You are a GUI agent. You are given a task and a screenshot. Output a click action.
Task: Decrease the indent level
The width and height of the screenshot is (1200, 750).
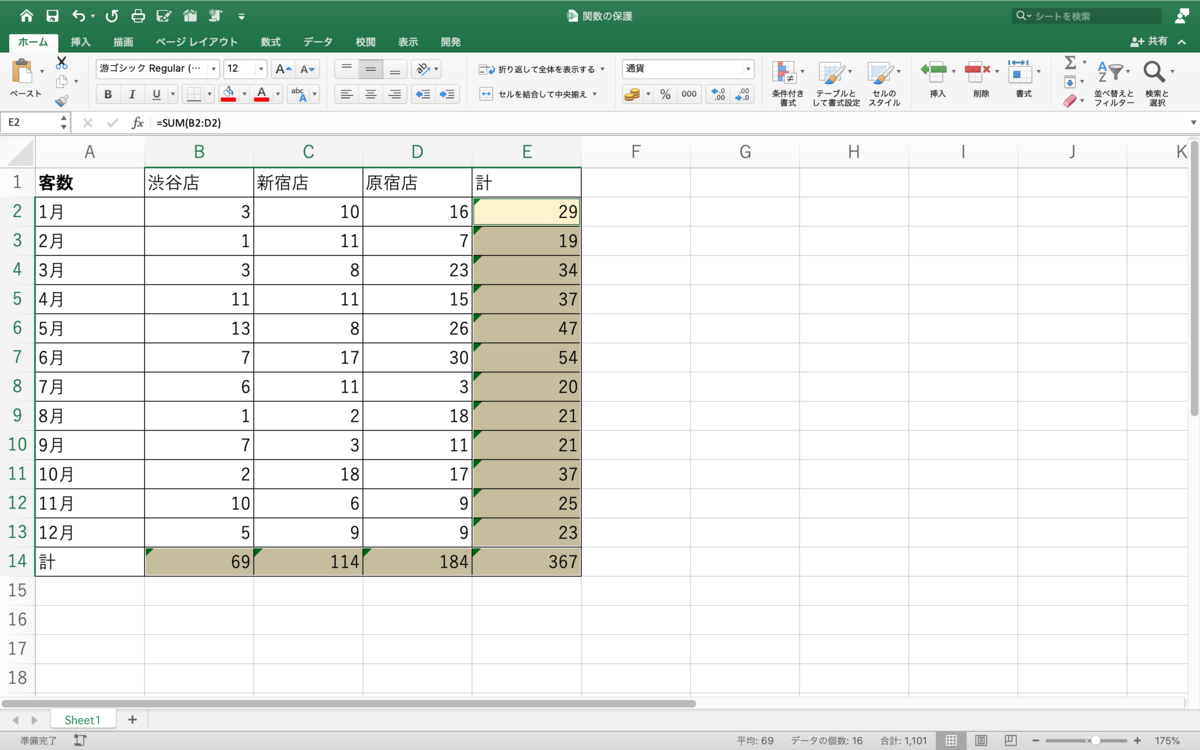point(422,94)
